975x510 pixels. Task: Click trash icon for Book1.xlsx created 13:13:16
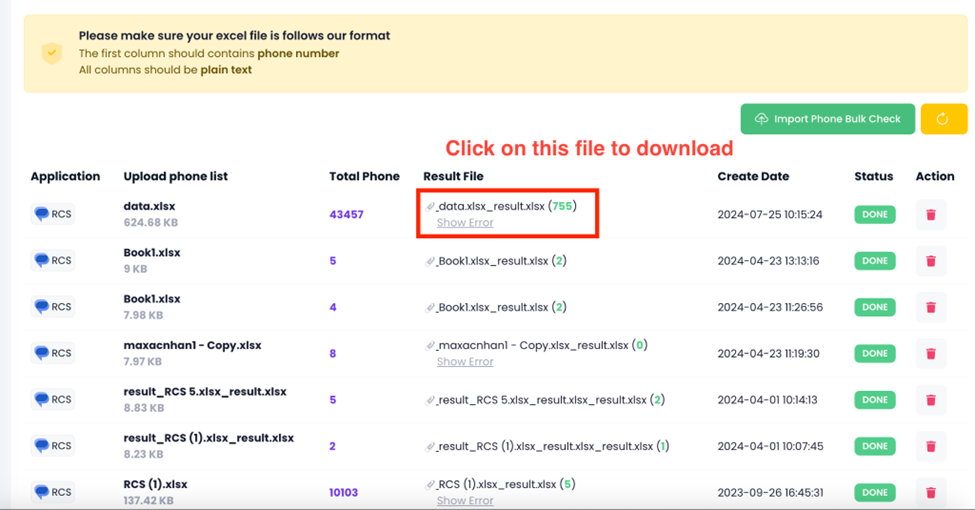click(x=931, y=261)
